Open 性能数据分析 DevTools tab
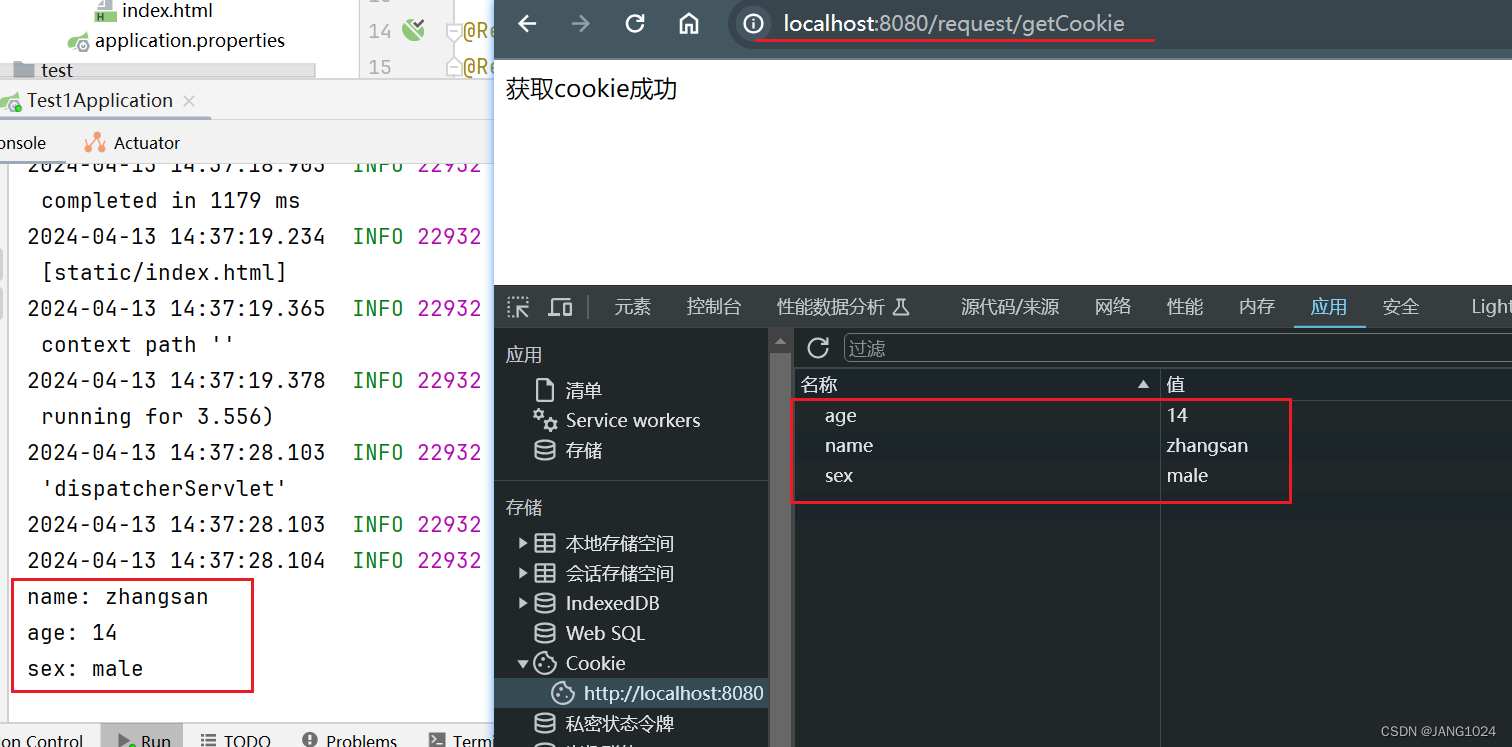The image size is (1512, 747). click(843, 307)
